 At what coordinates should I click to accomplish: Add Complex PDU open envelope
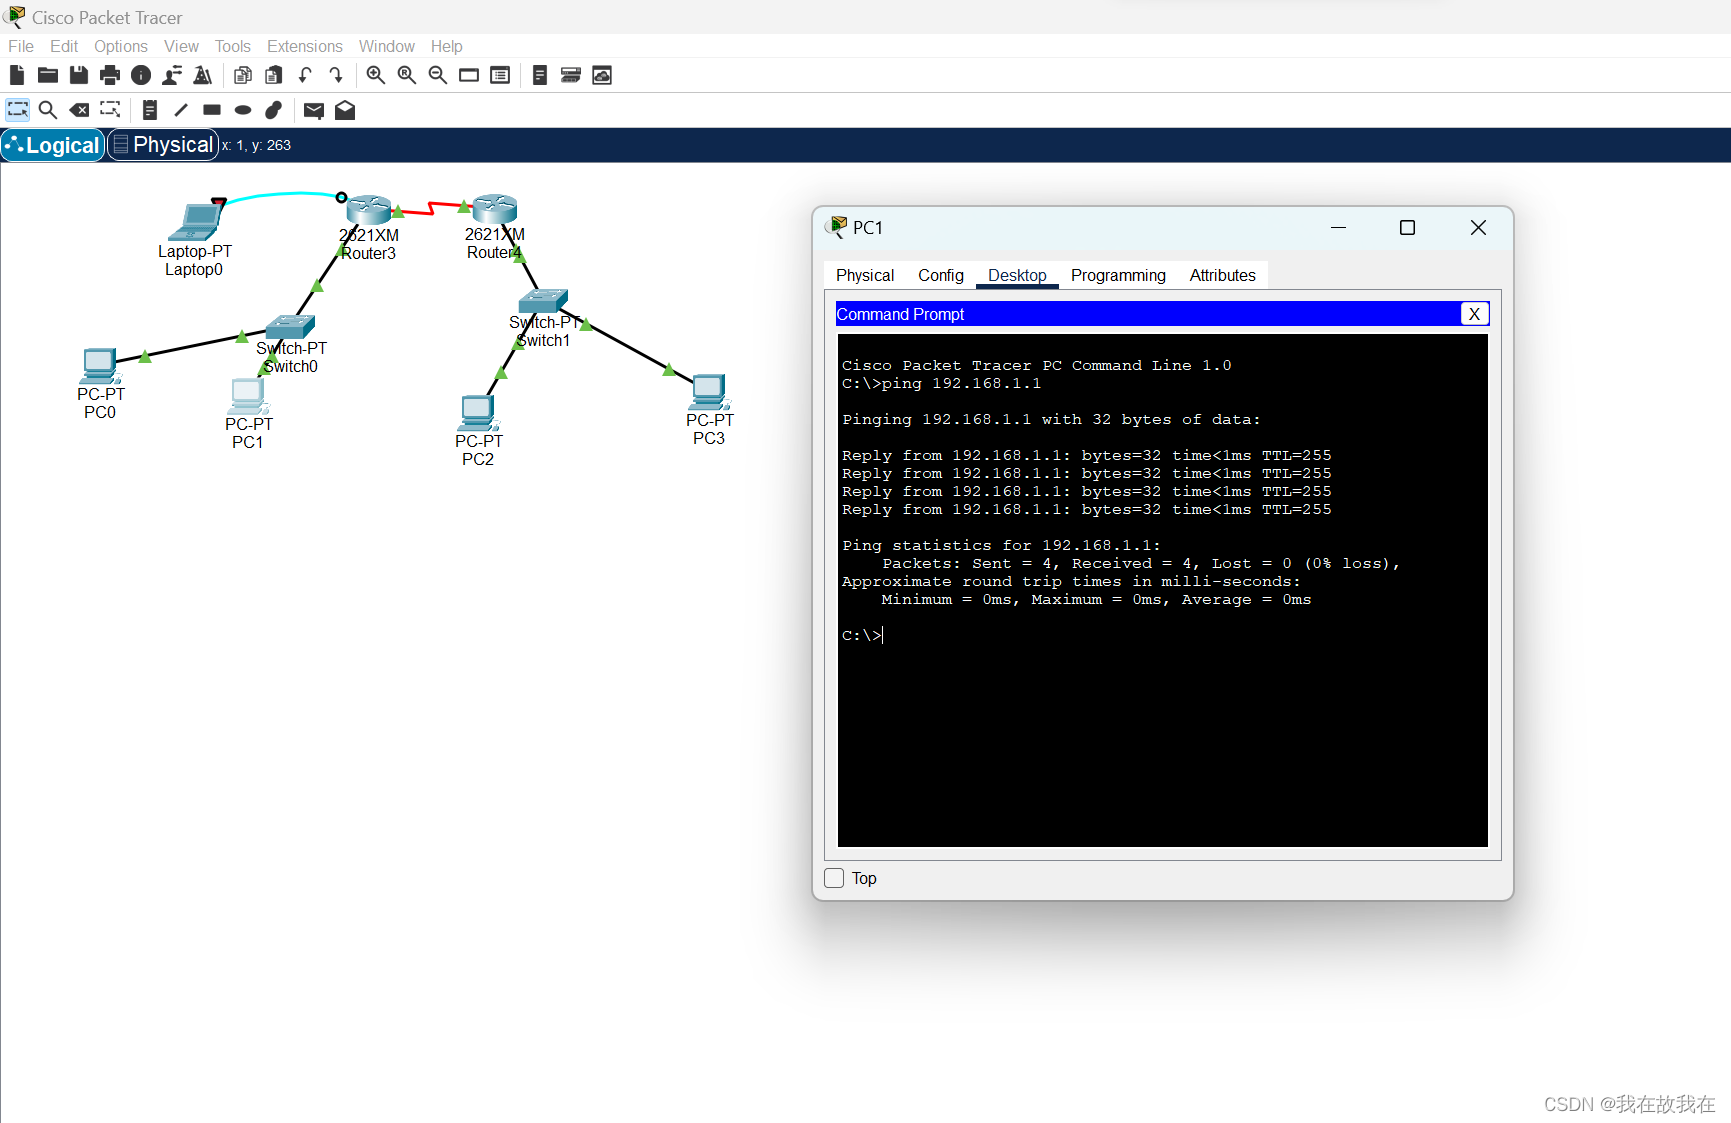[x=345, y=110]
